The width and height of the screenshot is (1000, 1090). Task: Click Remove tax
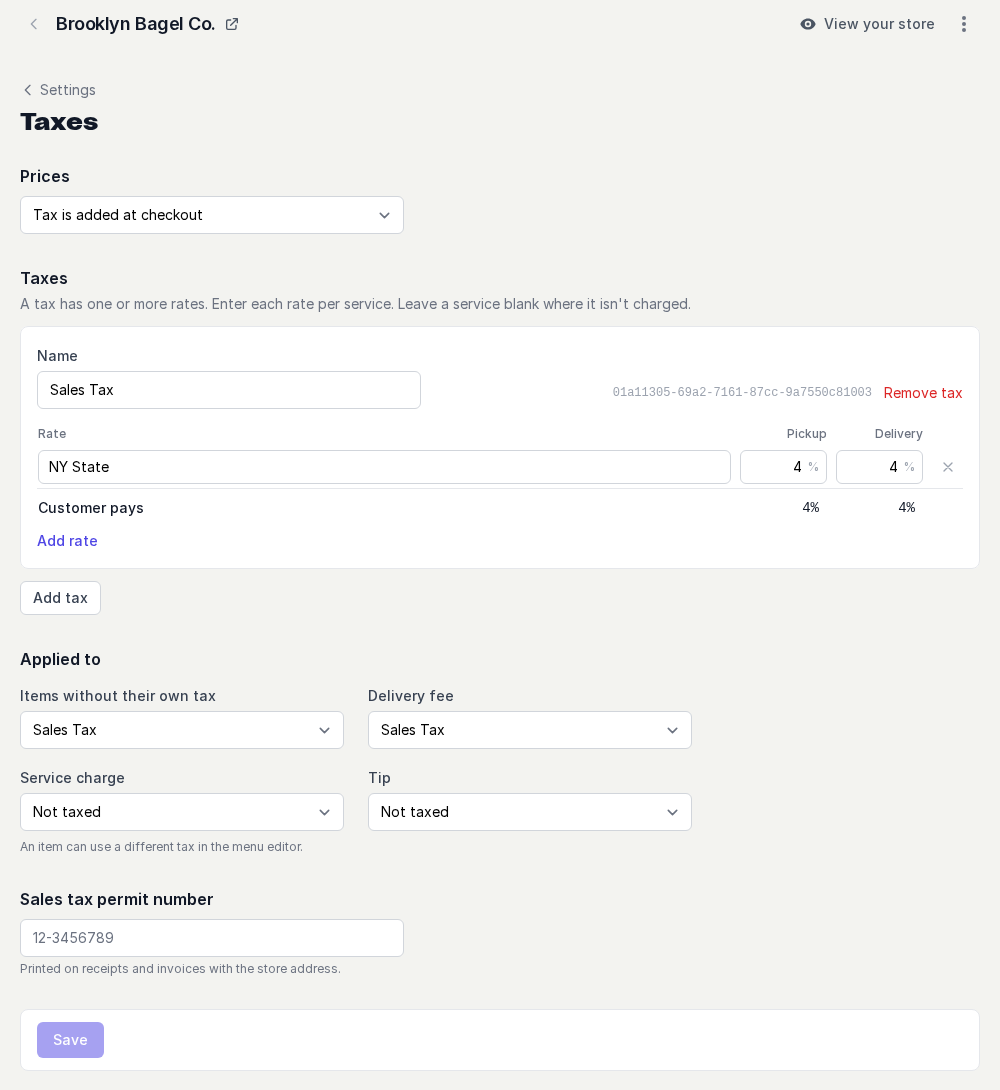(x=923, y=393)
